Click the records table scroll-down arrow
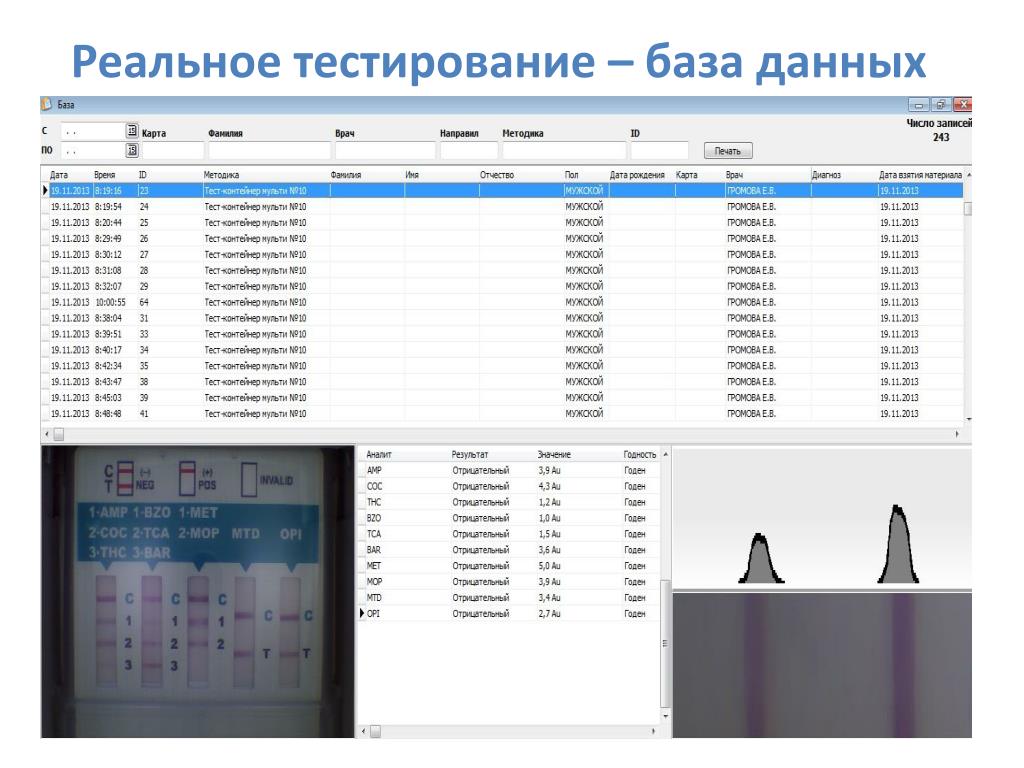1024x768 pixels. click(x=968, y=419)
